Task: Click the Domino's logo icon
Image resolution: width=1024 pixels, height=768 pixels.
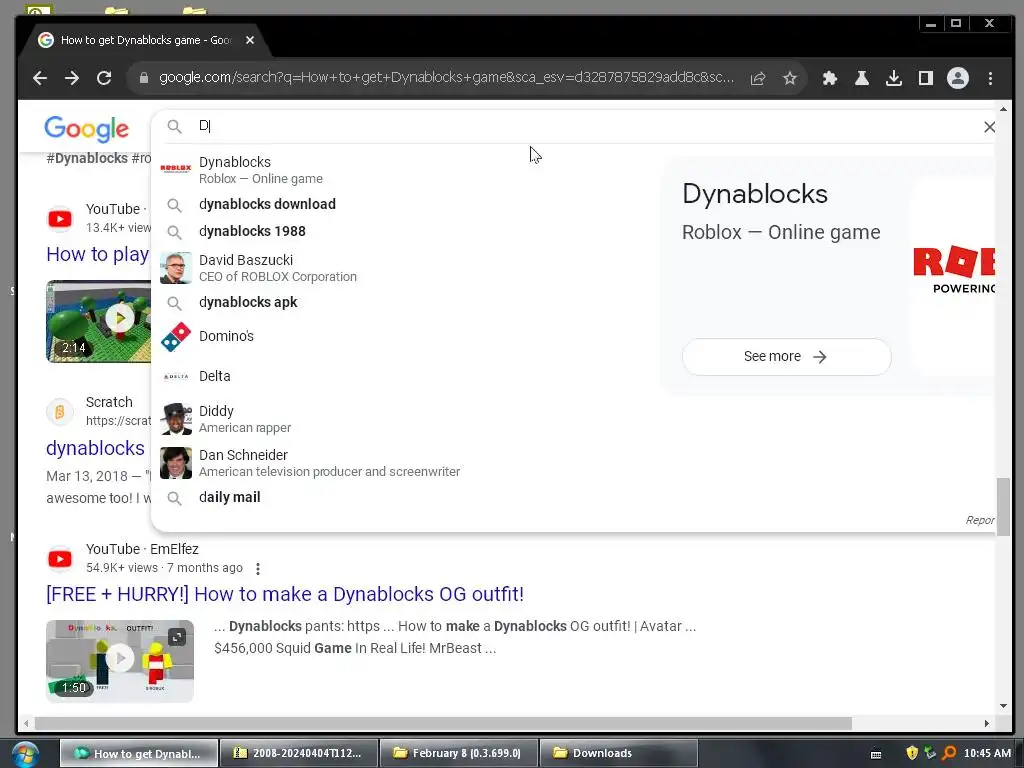Action: pyautogui.click(x=176, y=337)
